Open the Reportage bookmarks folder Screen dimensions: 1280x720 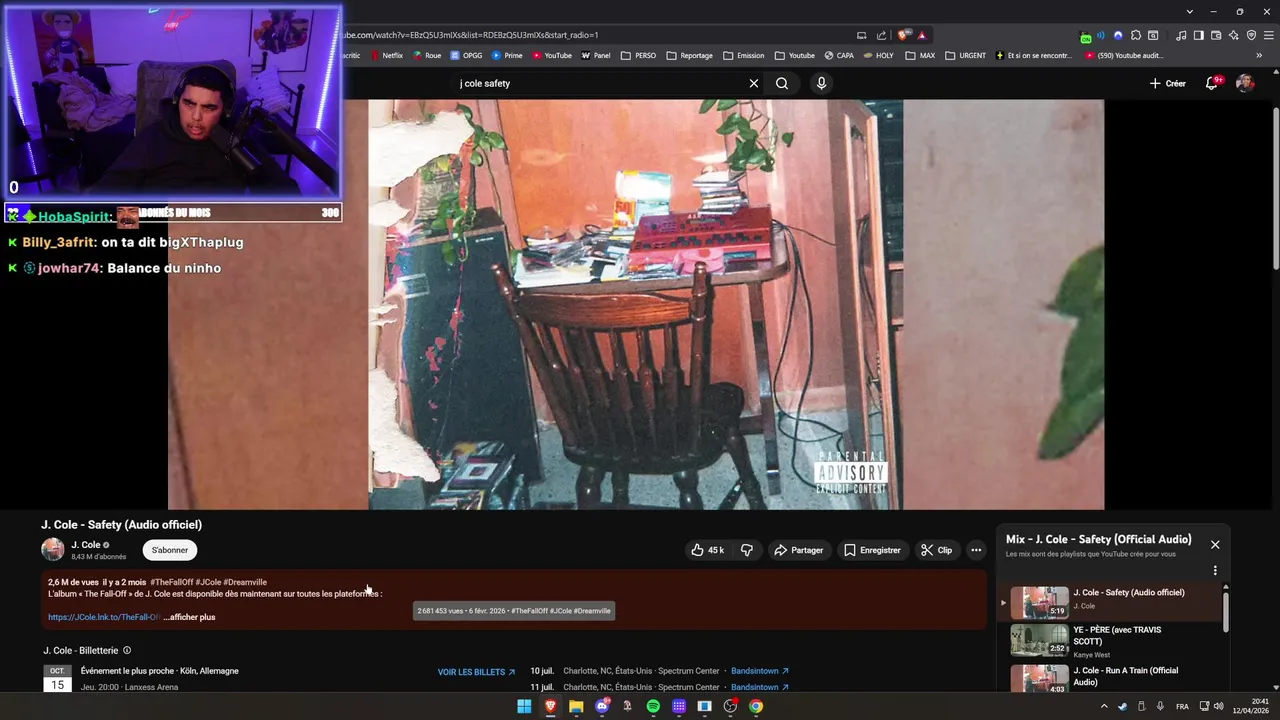tap(689, 55)
